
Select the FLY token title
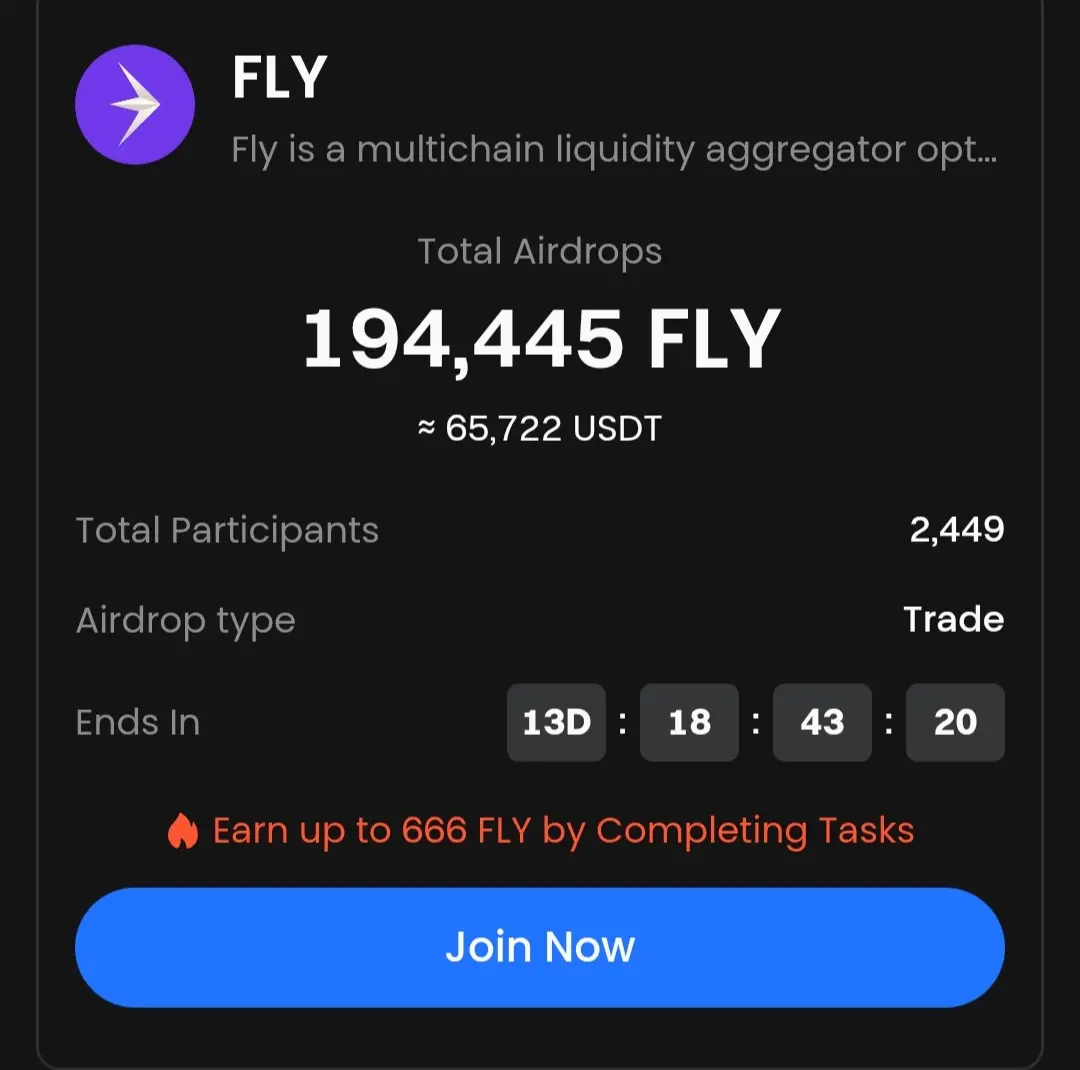(279, 77)
